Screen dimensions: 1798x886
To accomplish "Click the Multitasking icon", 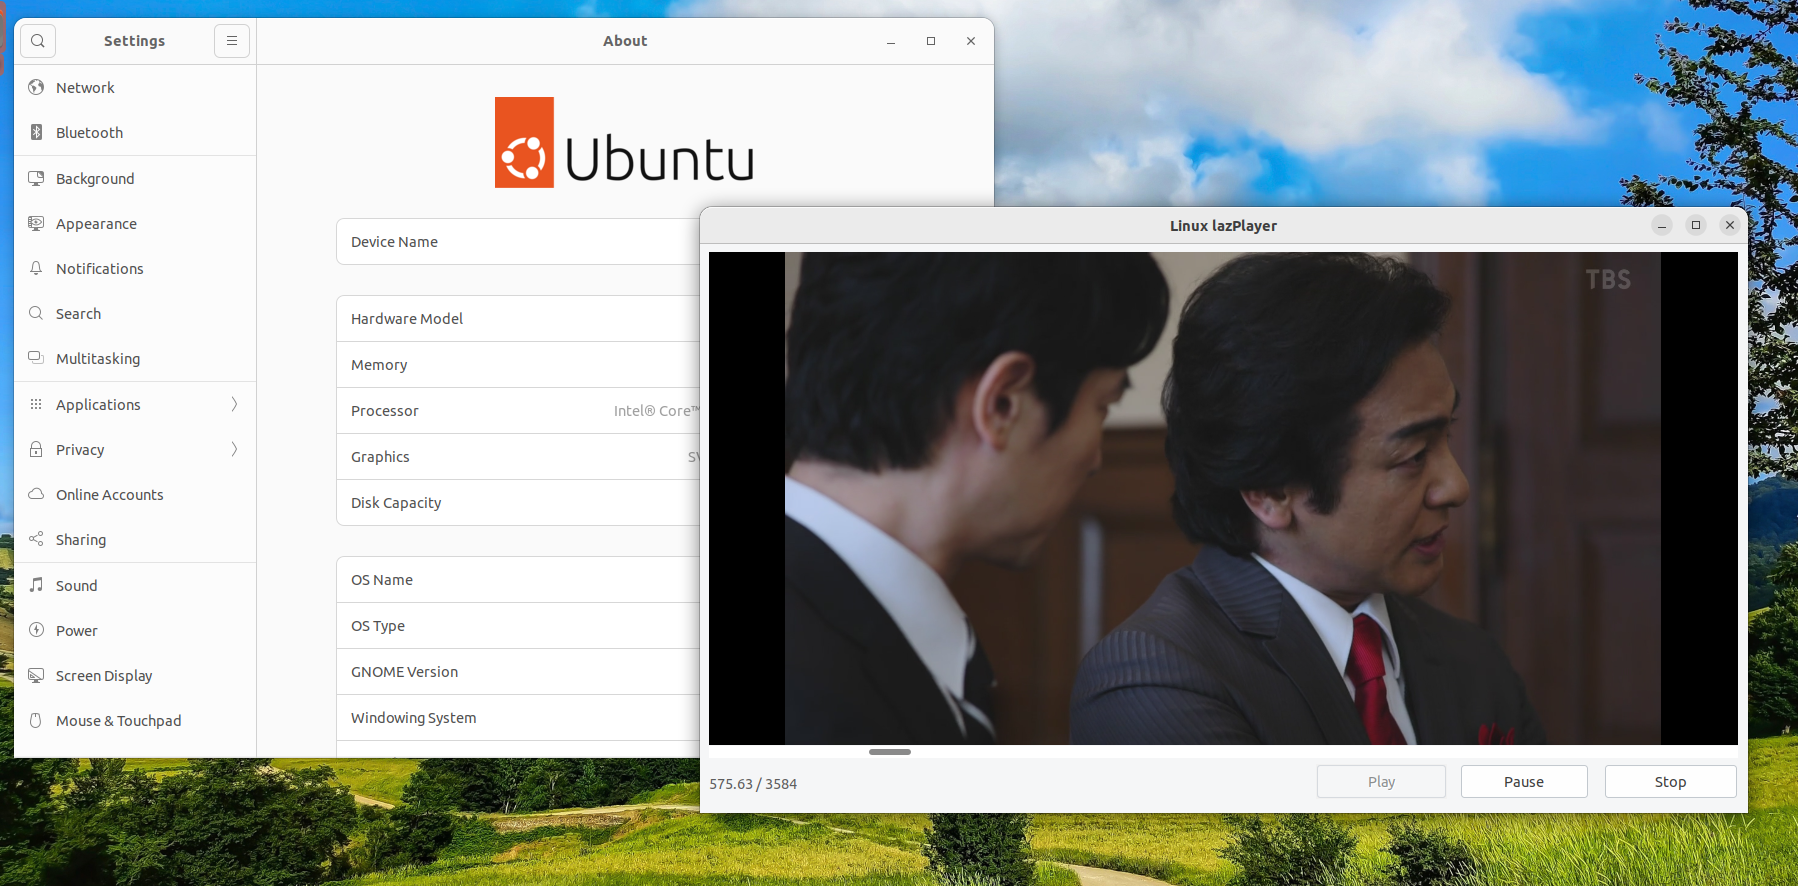I will (36, 358).
